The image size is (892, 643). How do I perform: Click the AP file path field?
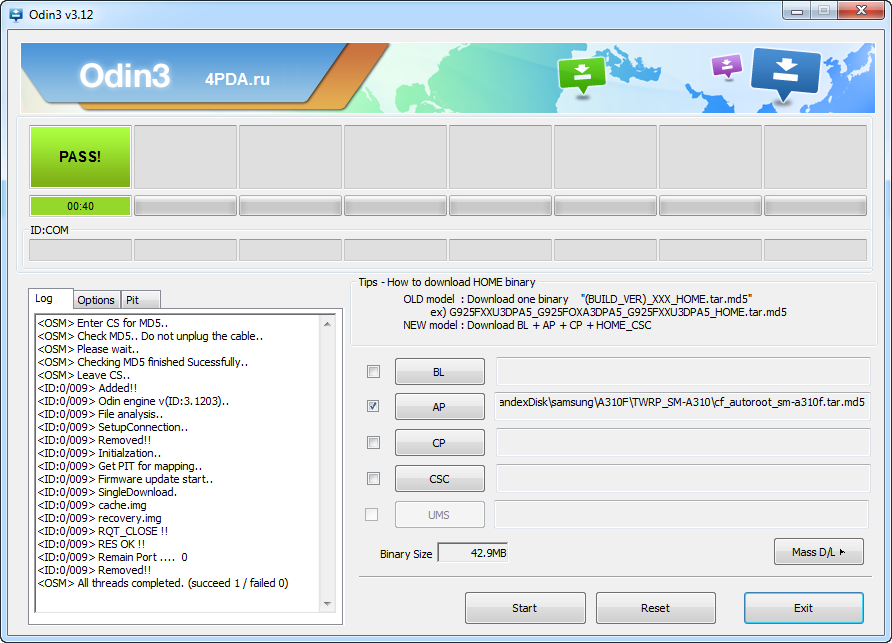click(x=683, y=407)
